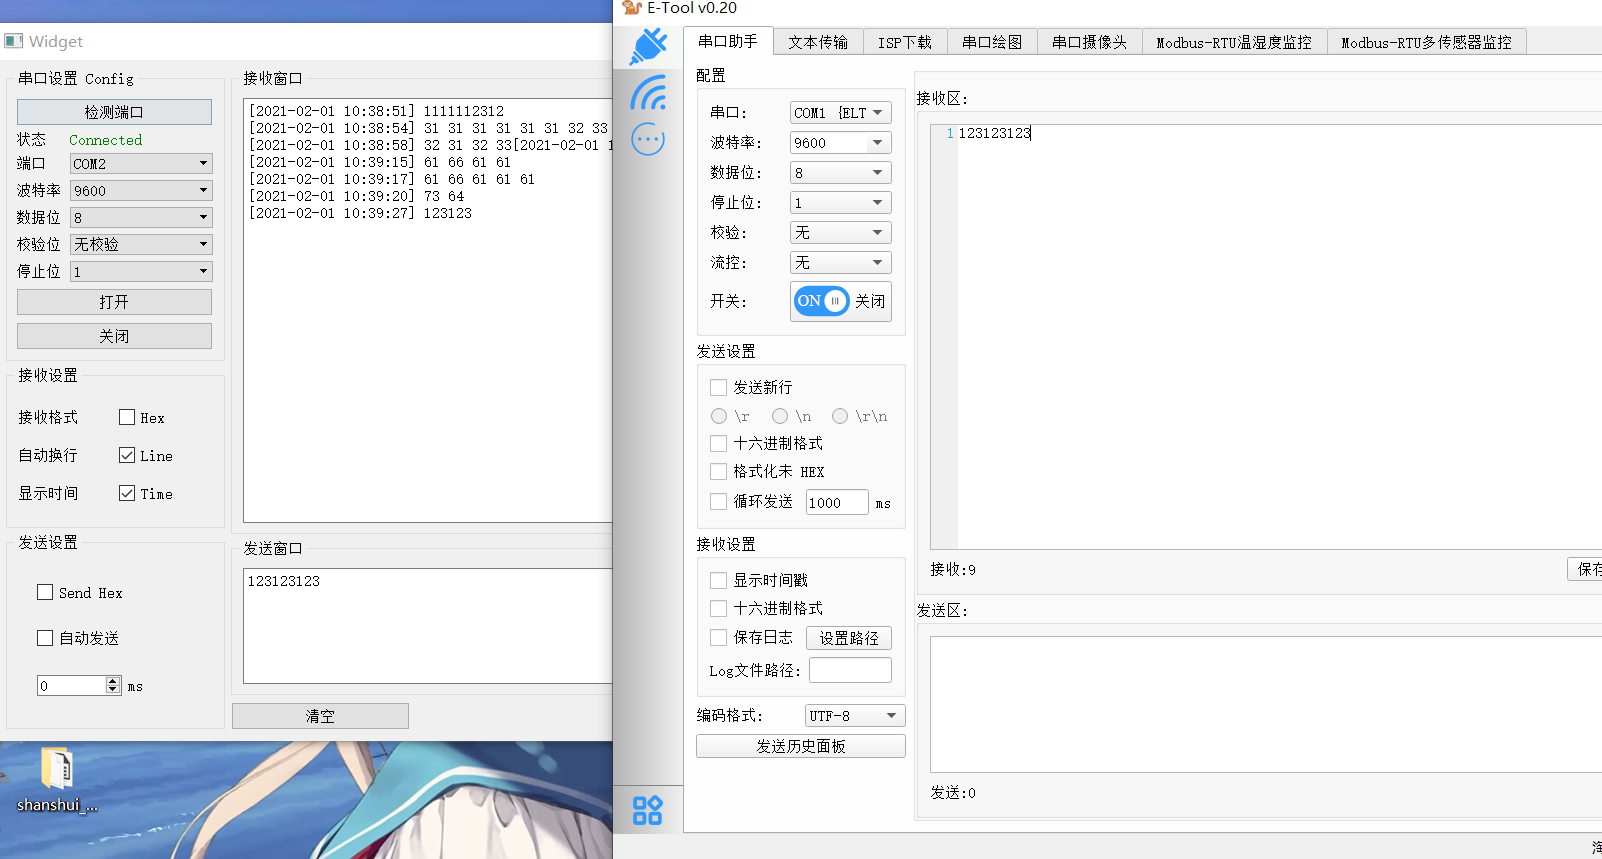
Task: Open the serial plug icon in E-Tool sidebar
Action: click(x=648, y=47)
